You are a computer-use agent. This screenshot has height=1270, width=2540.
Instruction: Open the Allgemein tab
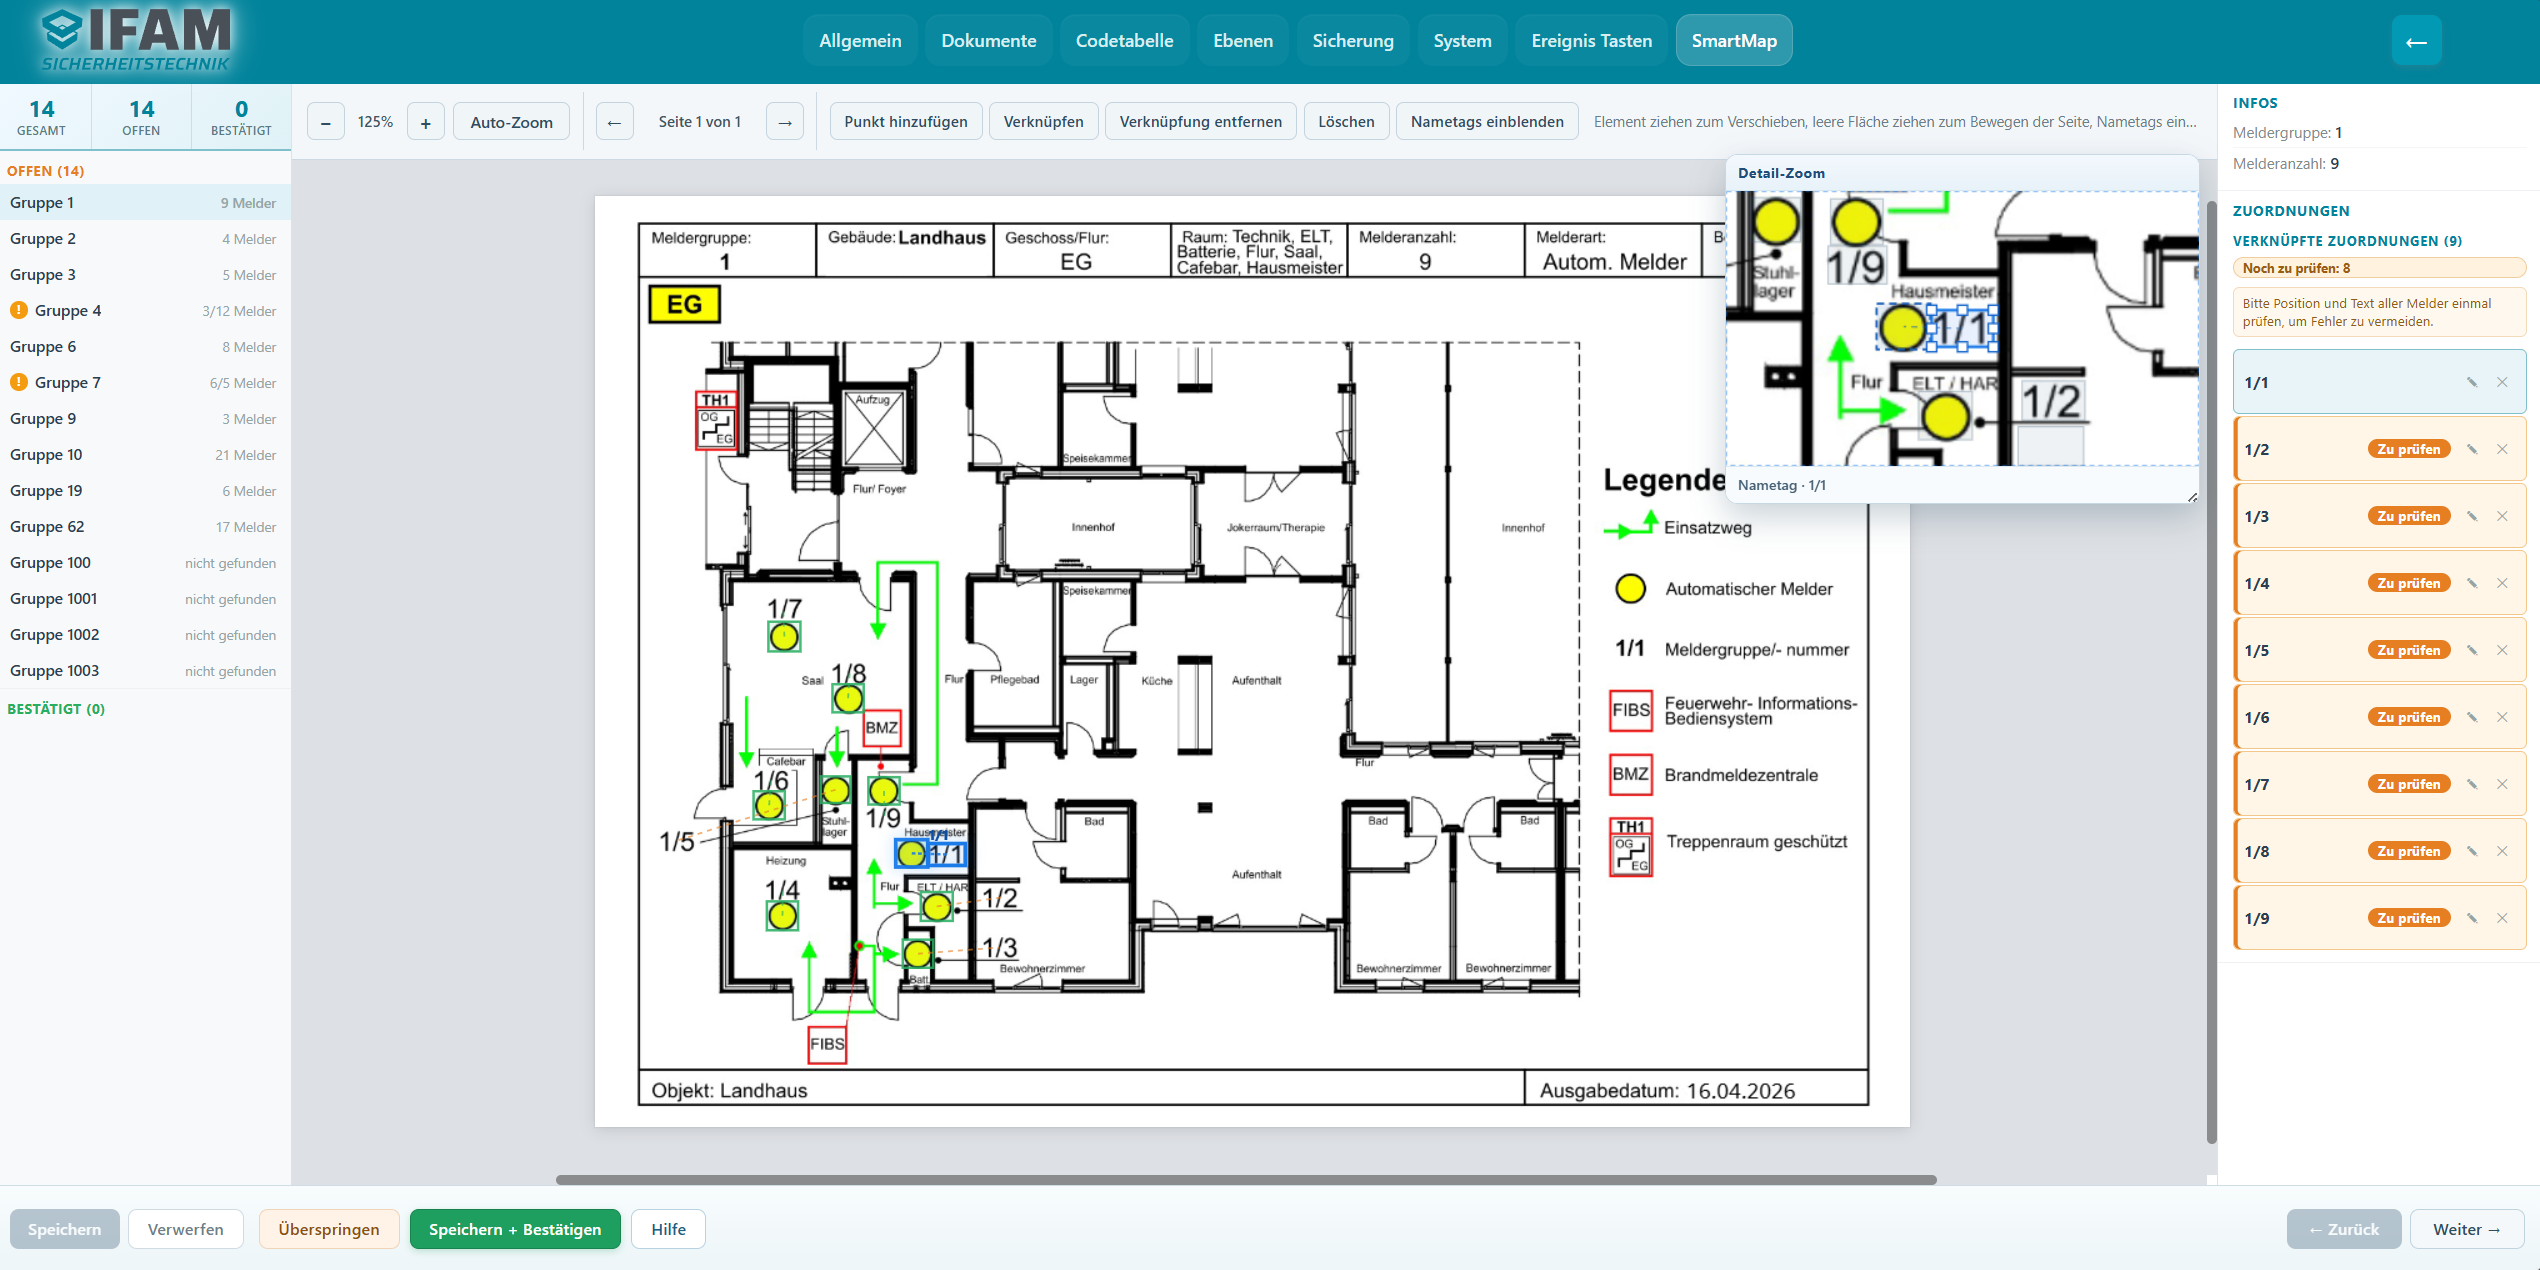pos(860,41)
